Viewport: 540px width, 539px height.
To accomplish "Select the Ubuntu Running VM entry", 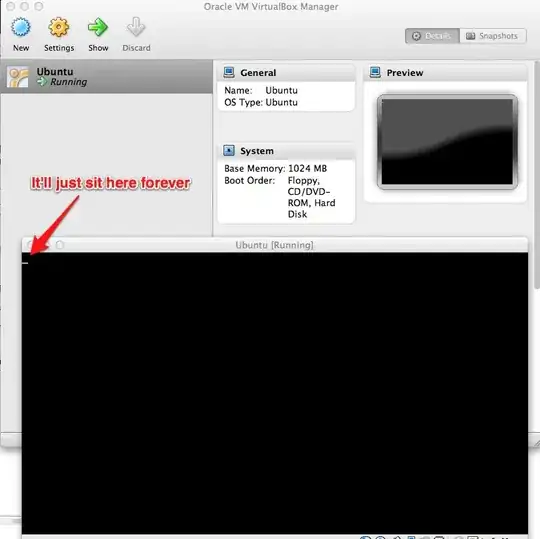I will (107, 76).
